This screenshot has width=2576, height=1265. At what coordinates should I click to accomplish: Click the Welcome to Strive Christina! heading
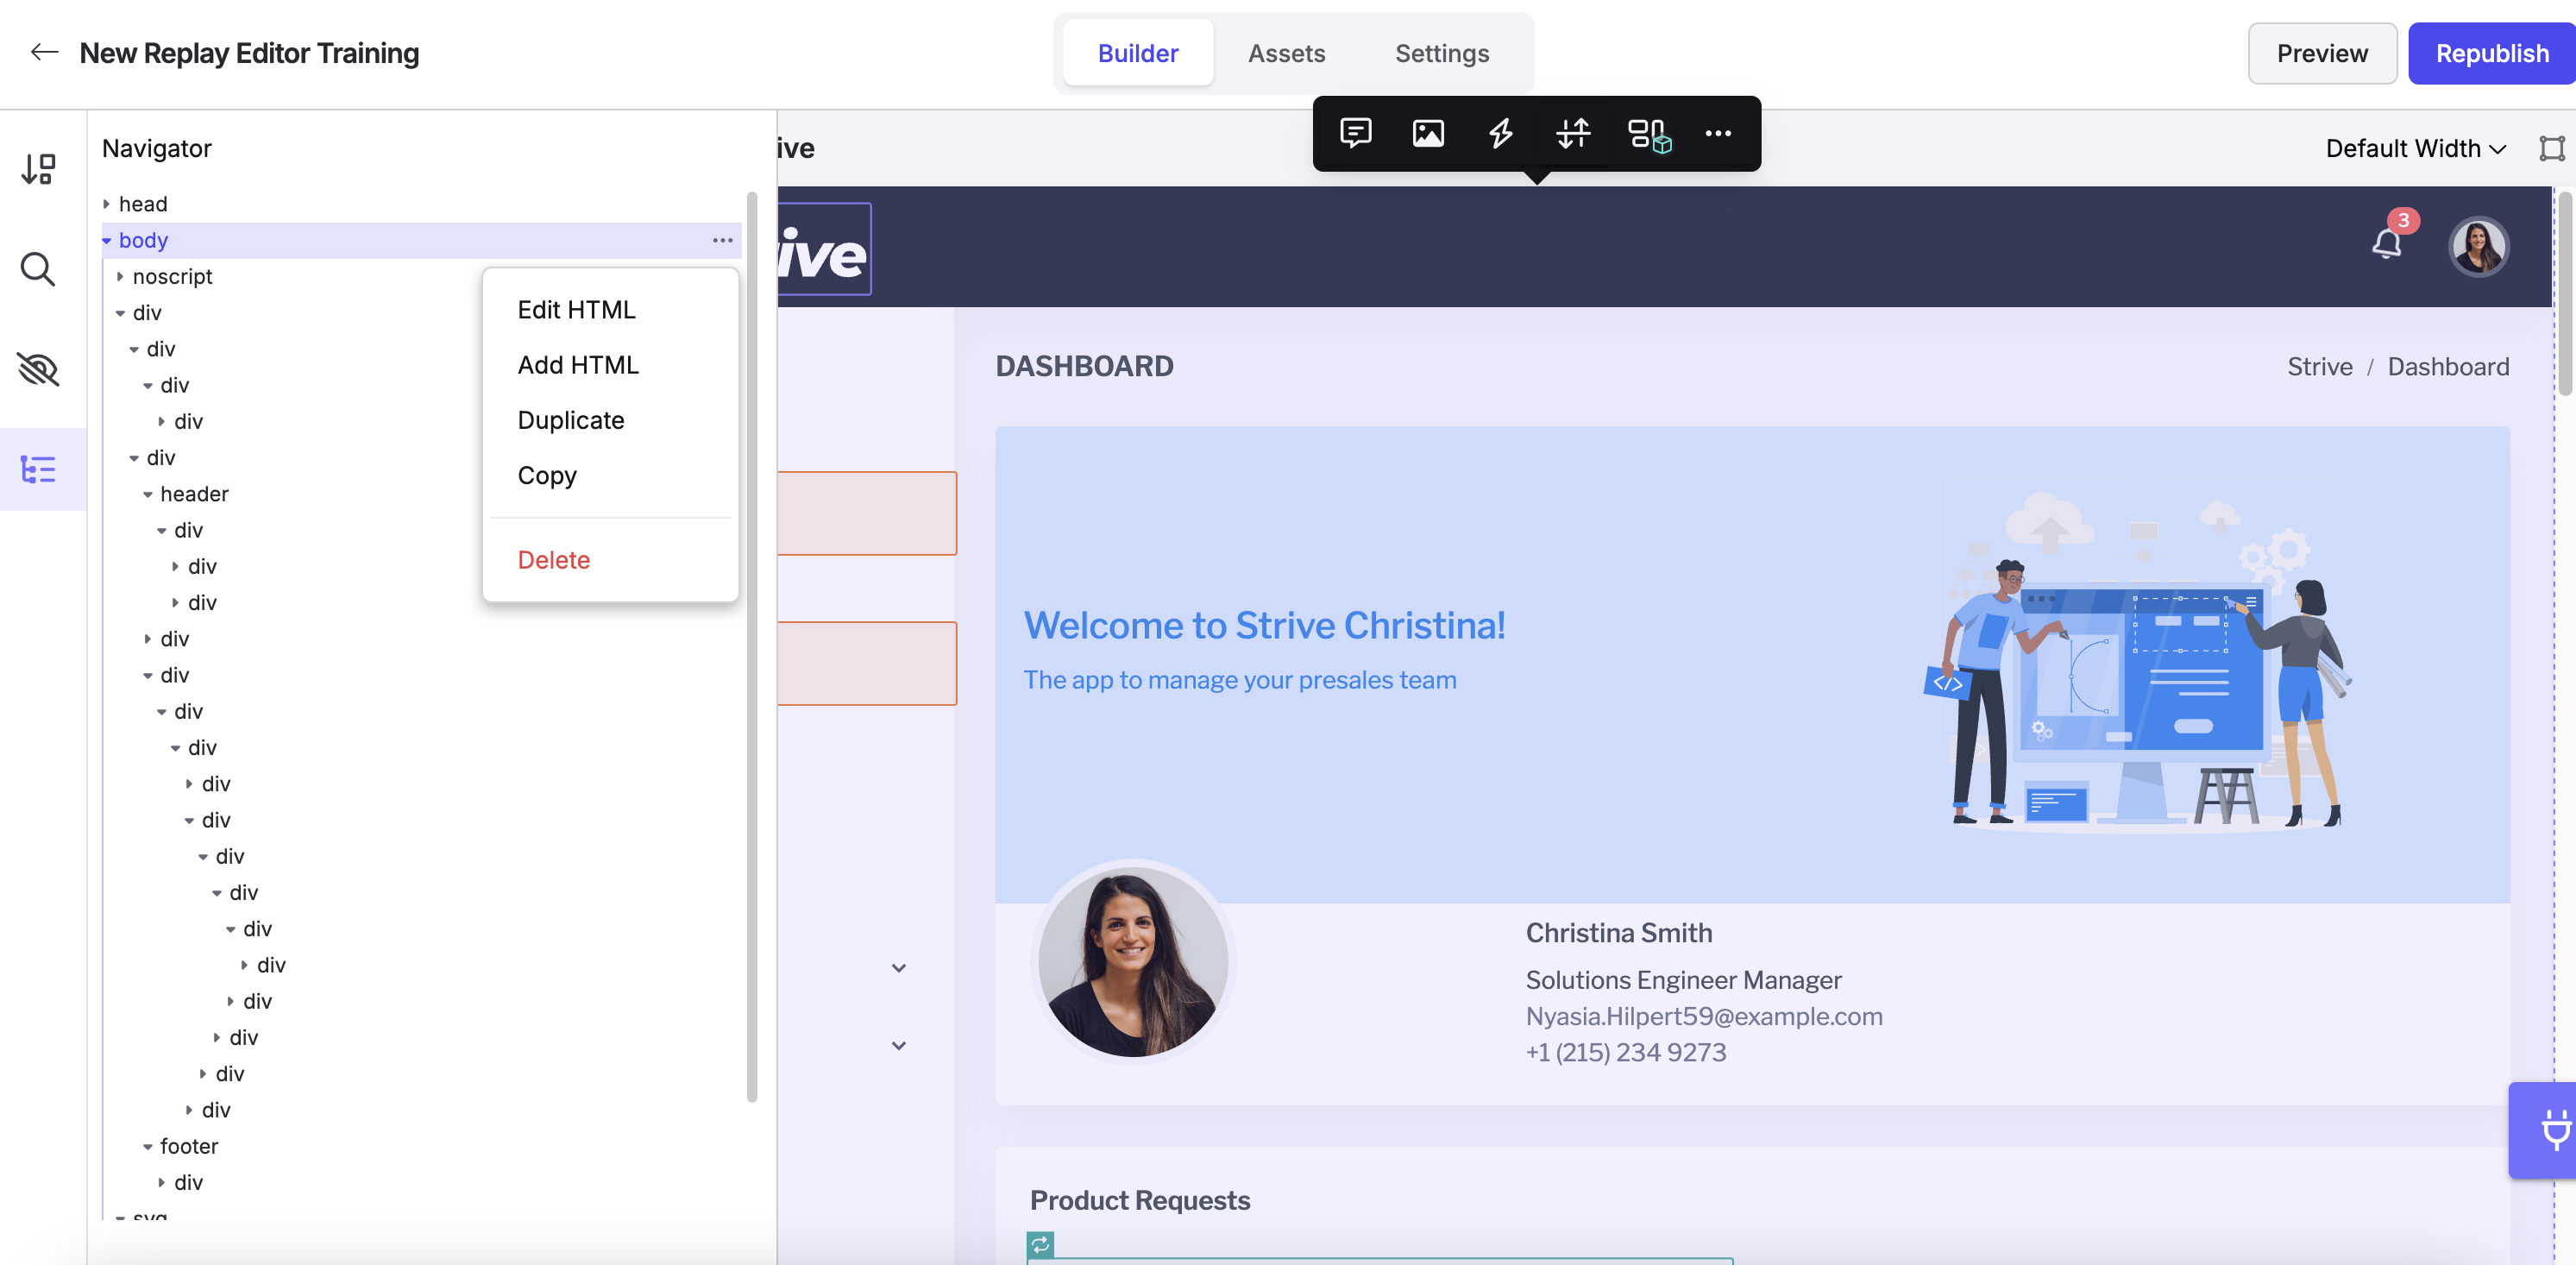click(x=1264, y=625)
